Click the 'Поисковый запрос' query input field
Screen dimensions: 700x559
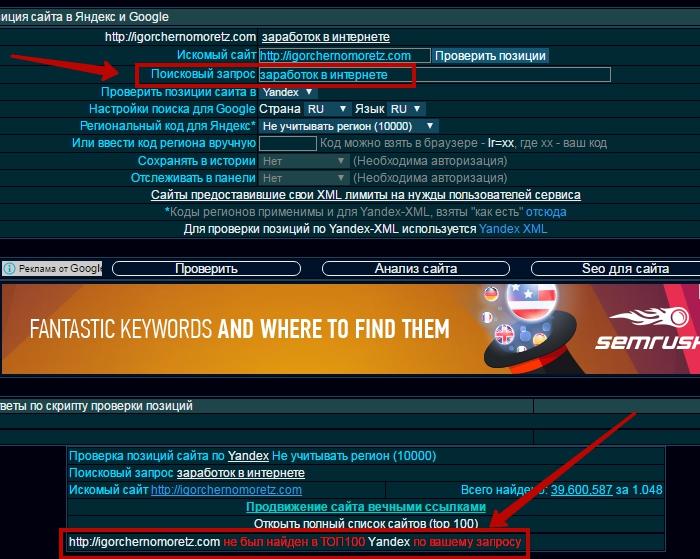tap(434, 75)
